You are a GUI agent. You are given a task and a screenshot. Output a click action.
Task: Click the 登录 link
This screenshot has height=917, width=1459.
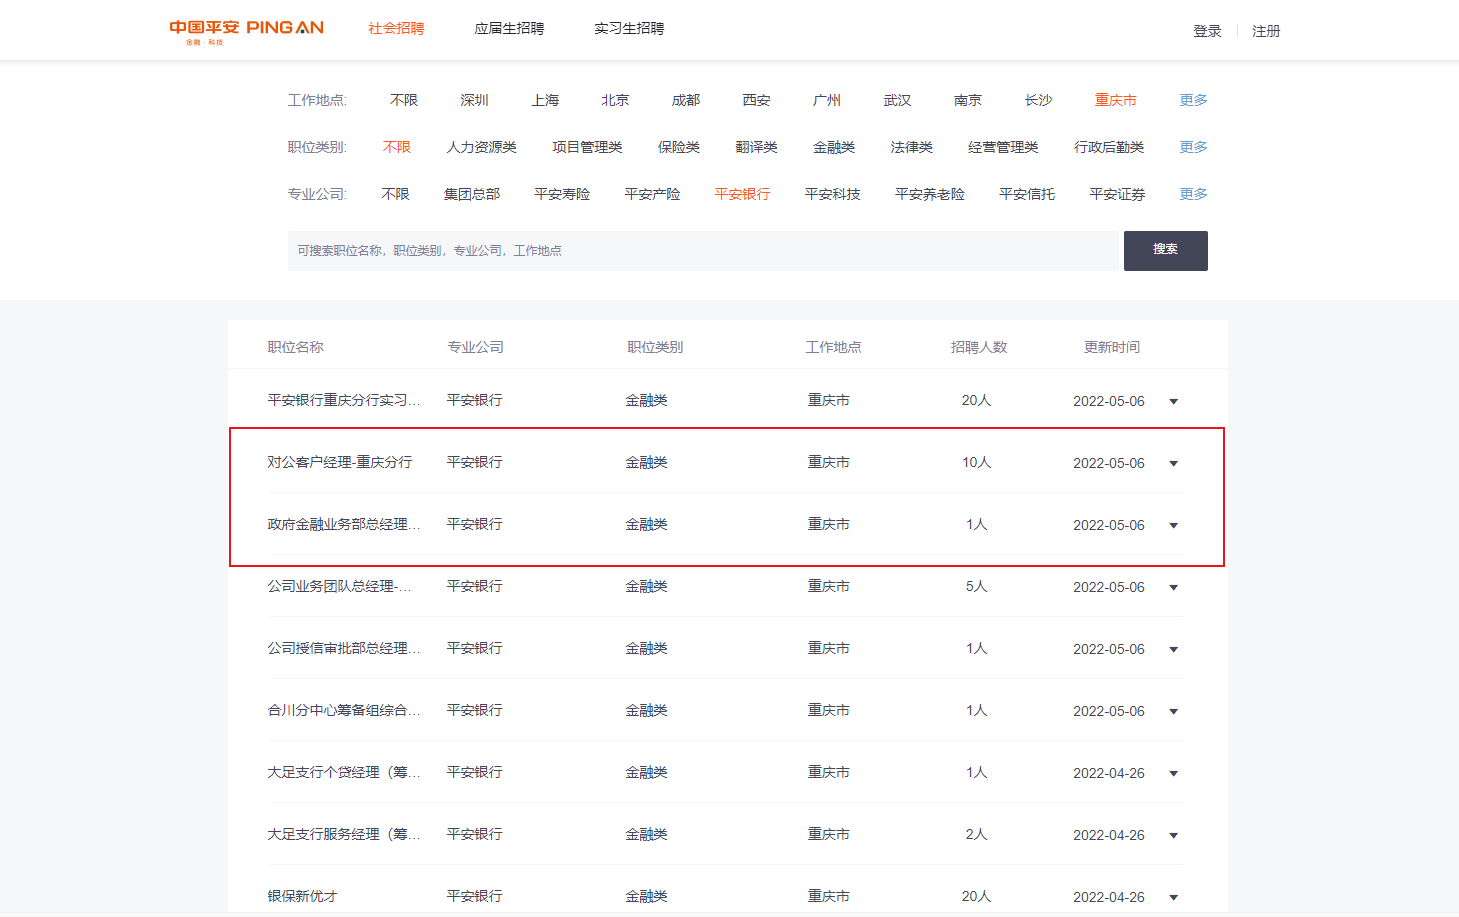tap(1207, 31)
